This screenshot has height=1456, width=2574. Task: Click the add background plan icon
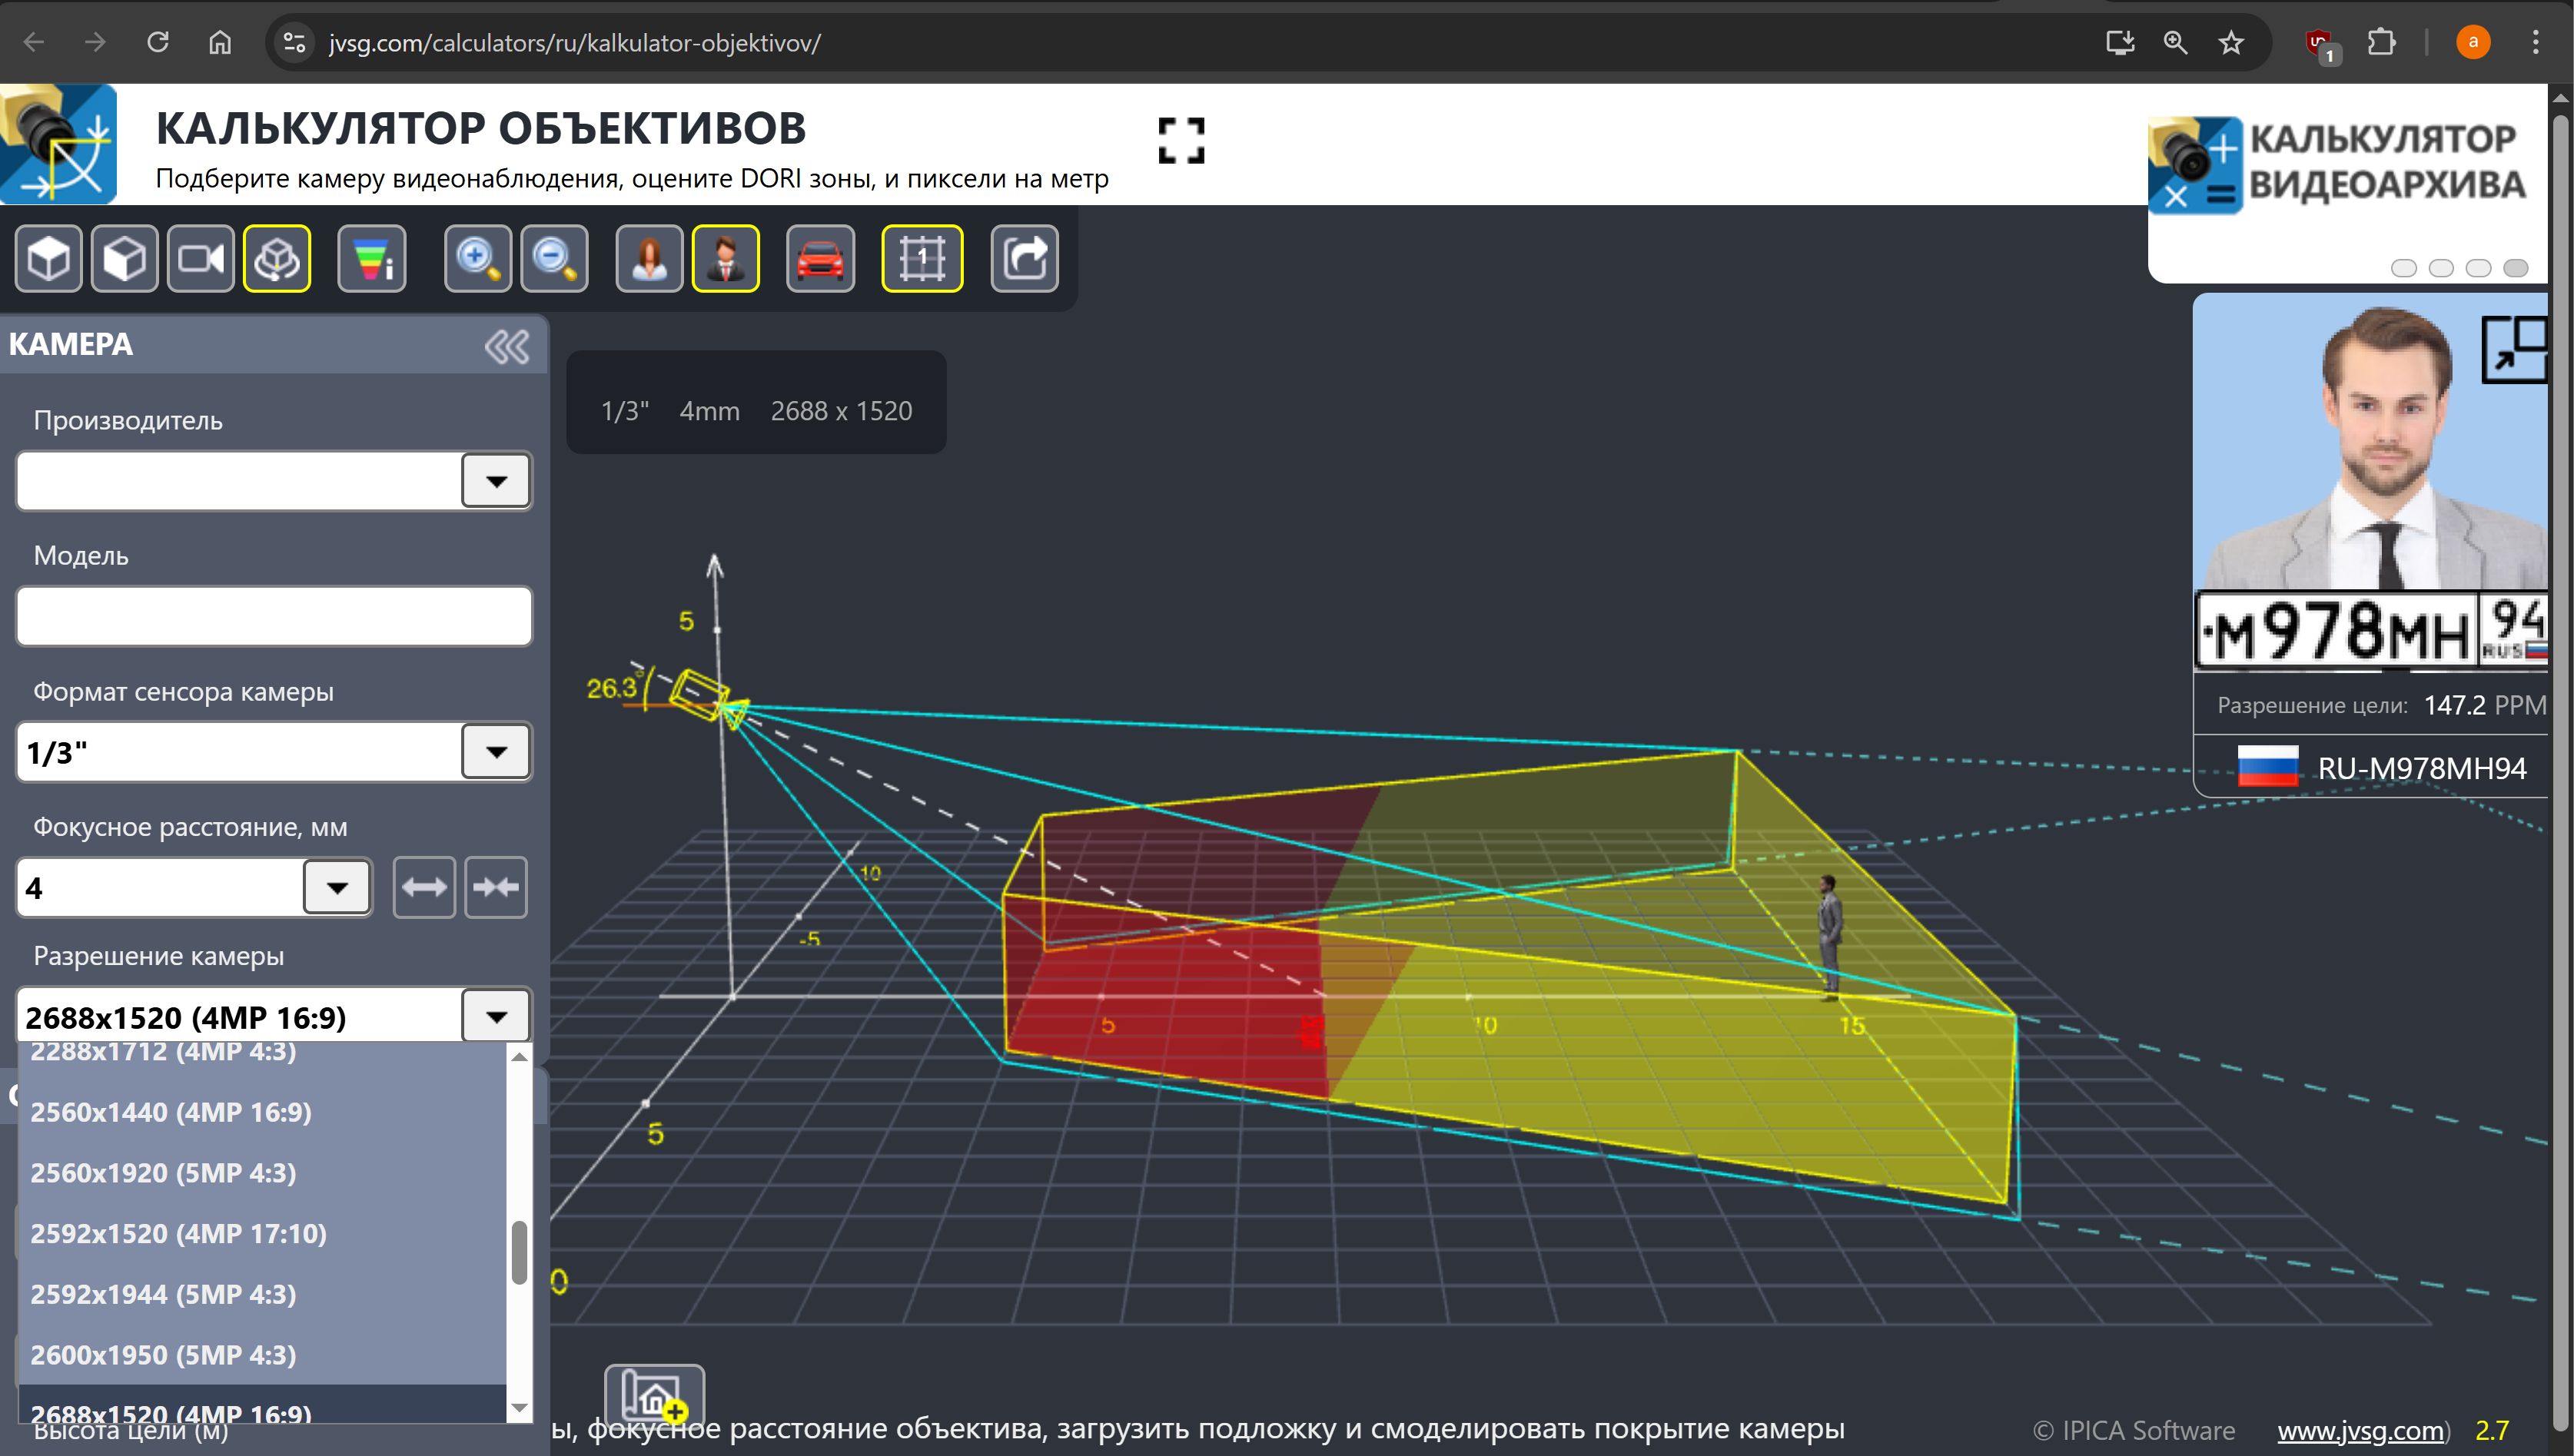coord(654,1394)
